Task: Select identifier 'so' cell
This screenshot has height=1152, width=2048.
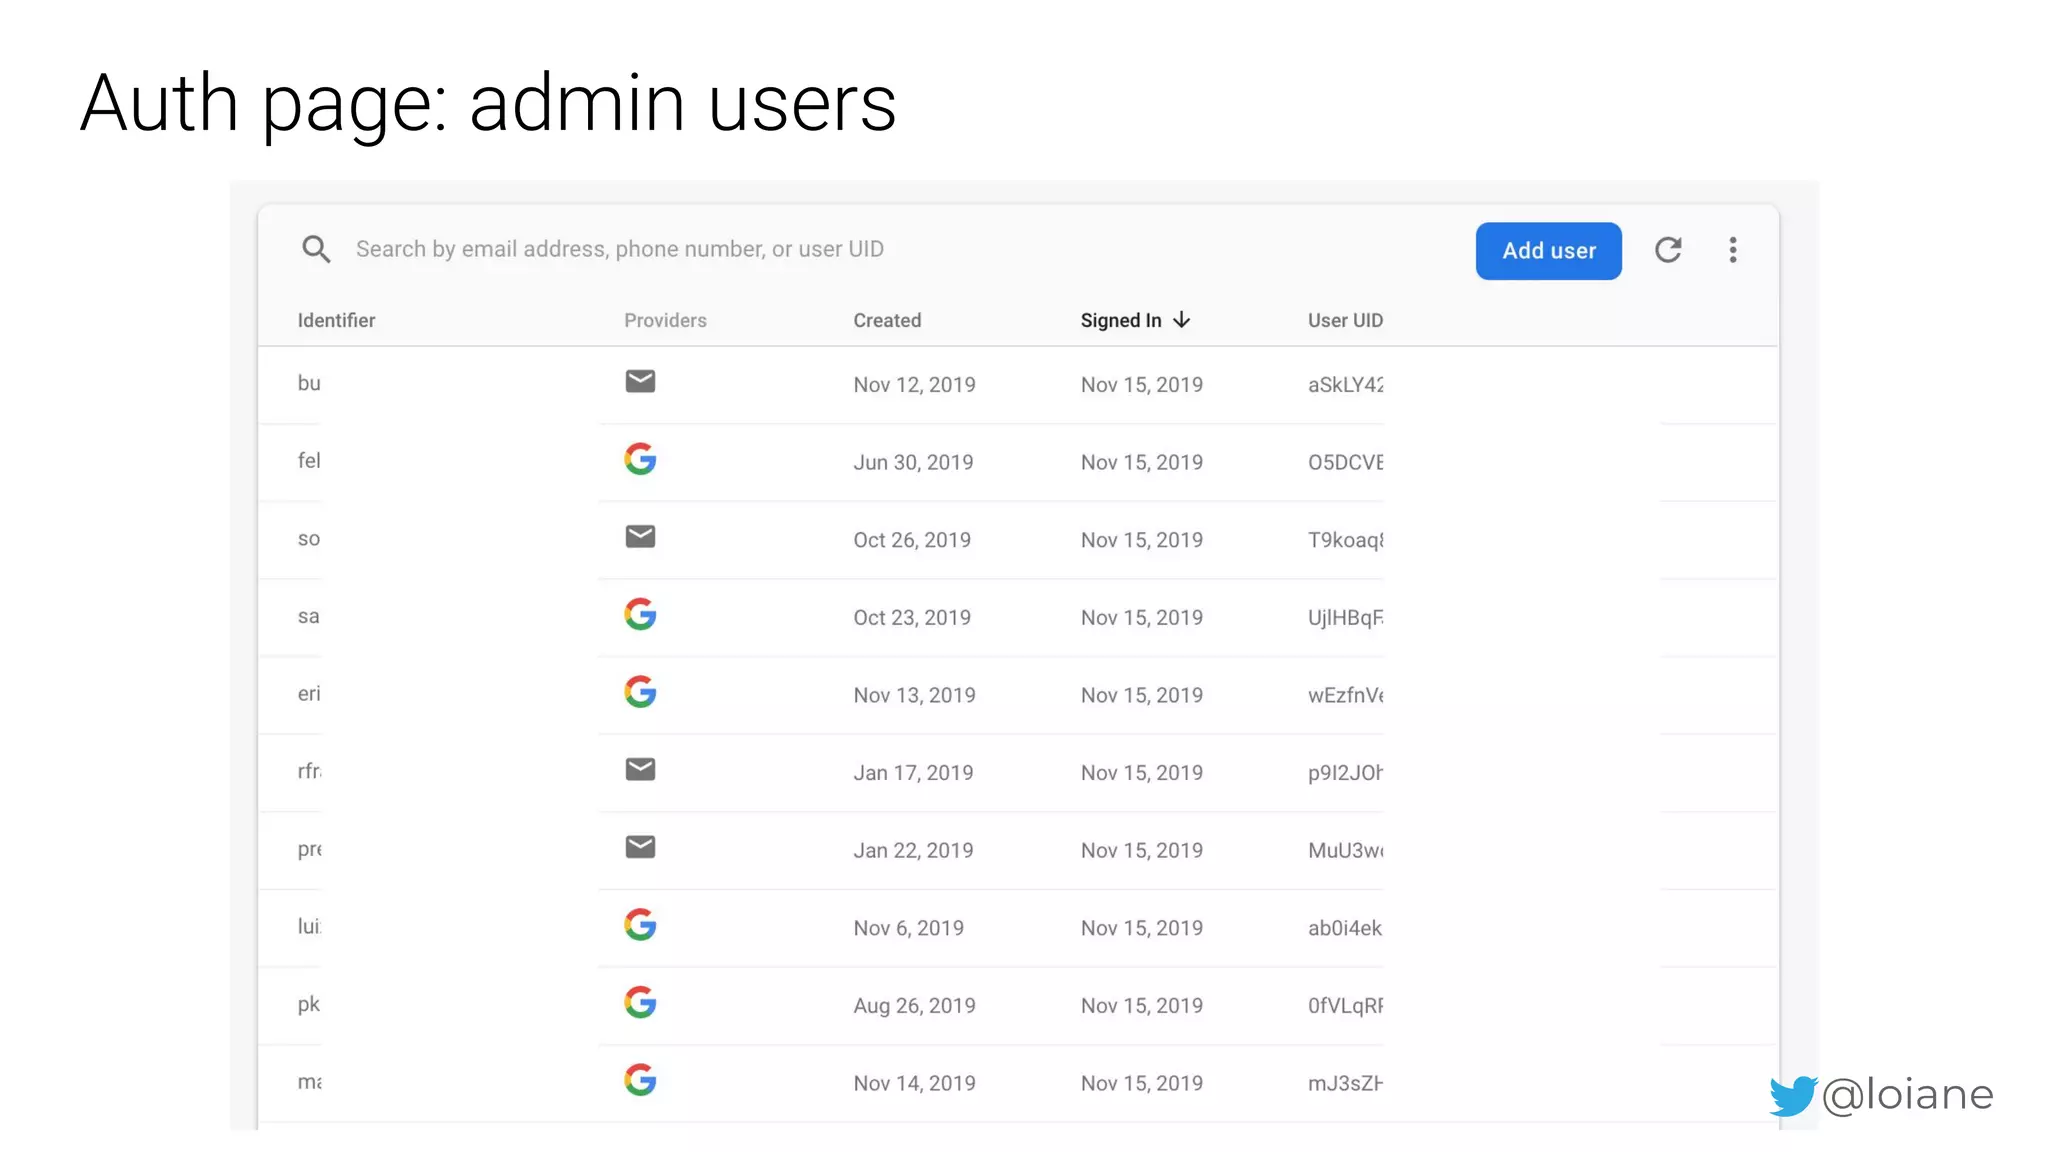Action: [x=309, y=538]
